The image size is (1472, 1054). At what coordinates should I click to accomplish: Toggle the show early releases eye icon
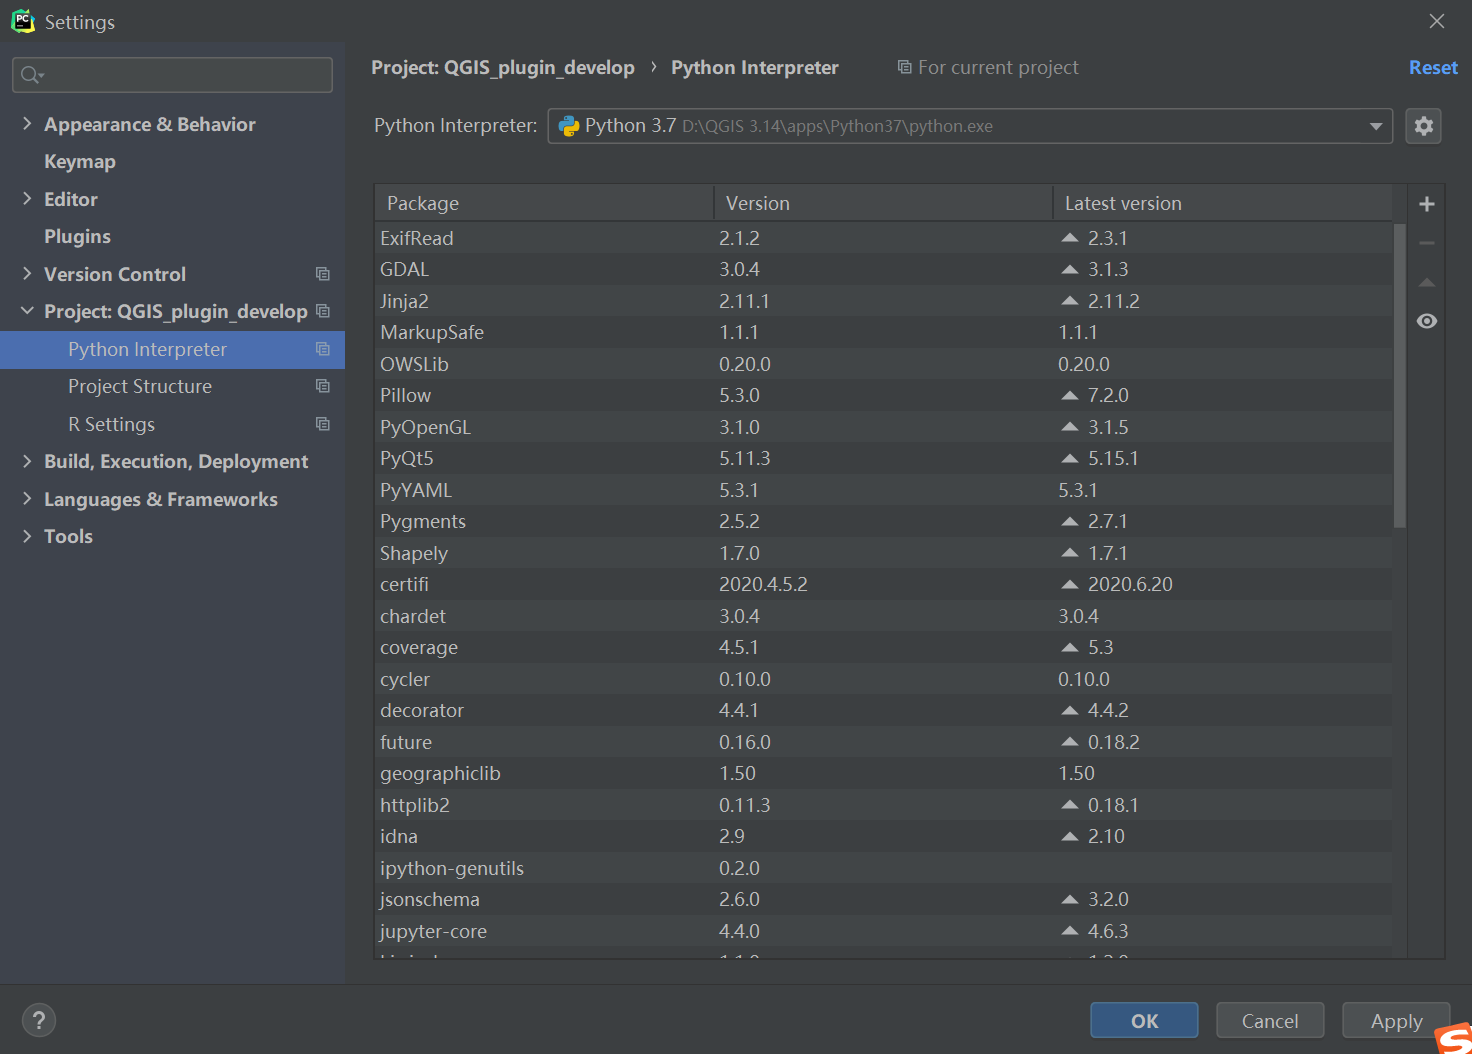(x=1427, y=321)
